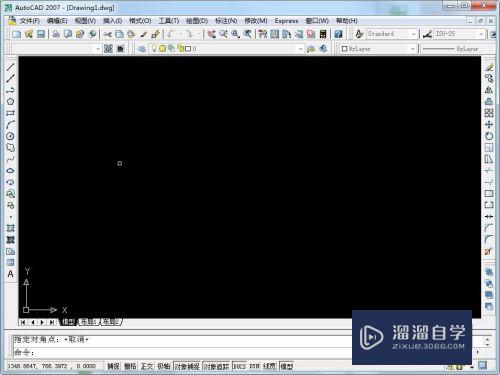Select the Rectangle tool

[10, 113]
